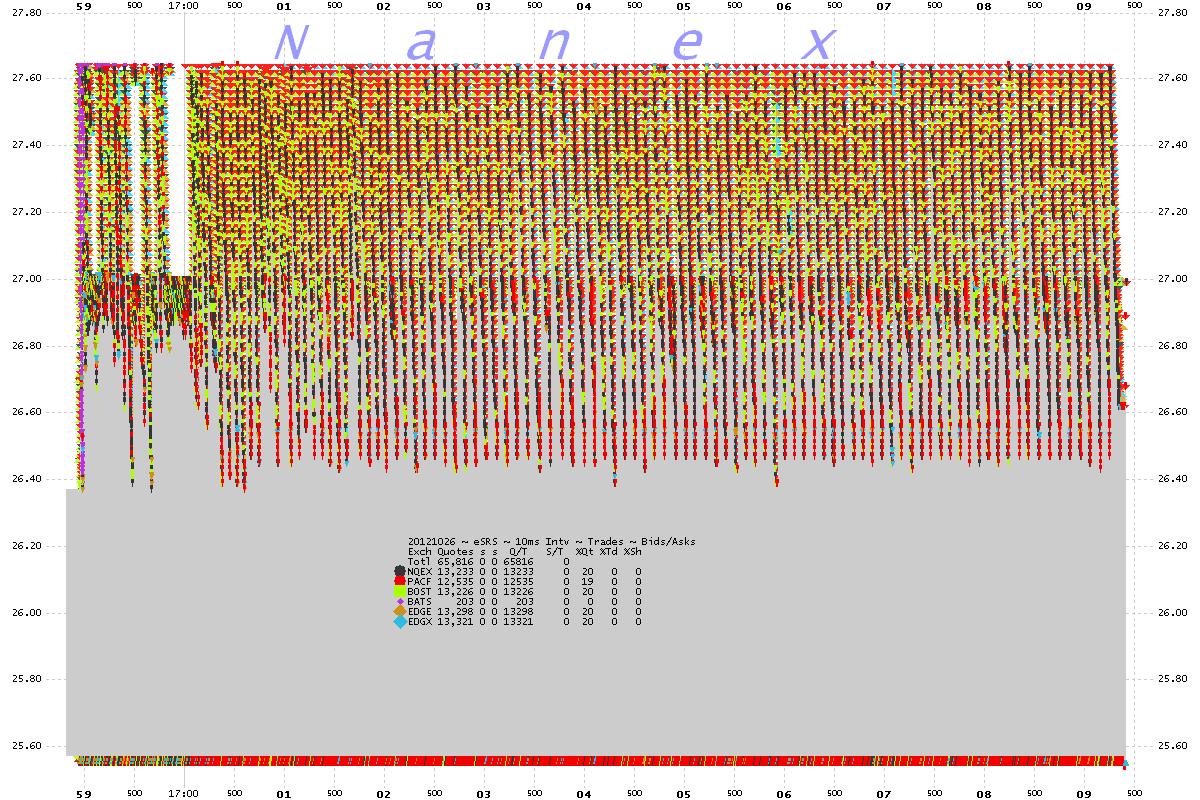Viewport: 1200px width, 800px height.
Task: Click the red PACF legend marker
Action: [400, 581]
